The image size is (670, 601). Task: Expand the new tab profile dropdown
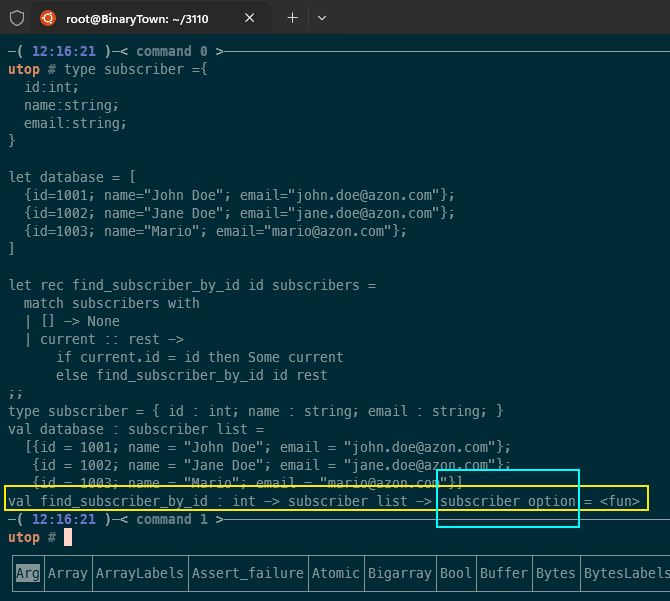click(321, 18)
